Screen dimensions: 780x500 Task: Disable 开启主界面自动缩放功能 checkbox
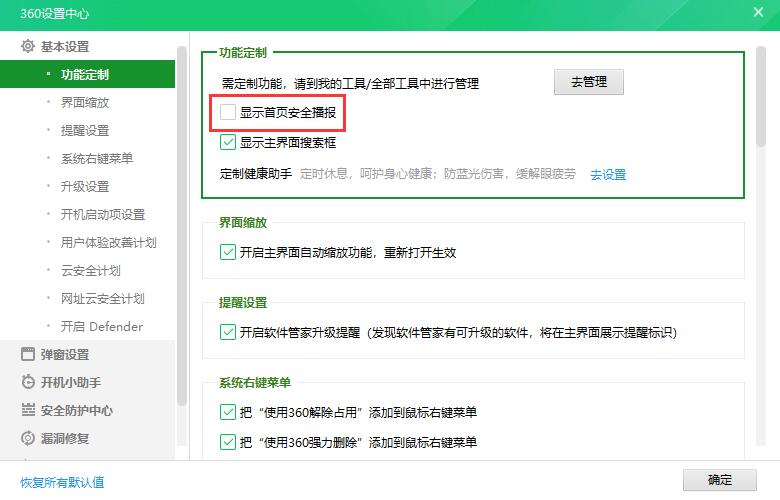point(228,252)
